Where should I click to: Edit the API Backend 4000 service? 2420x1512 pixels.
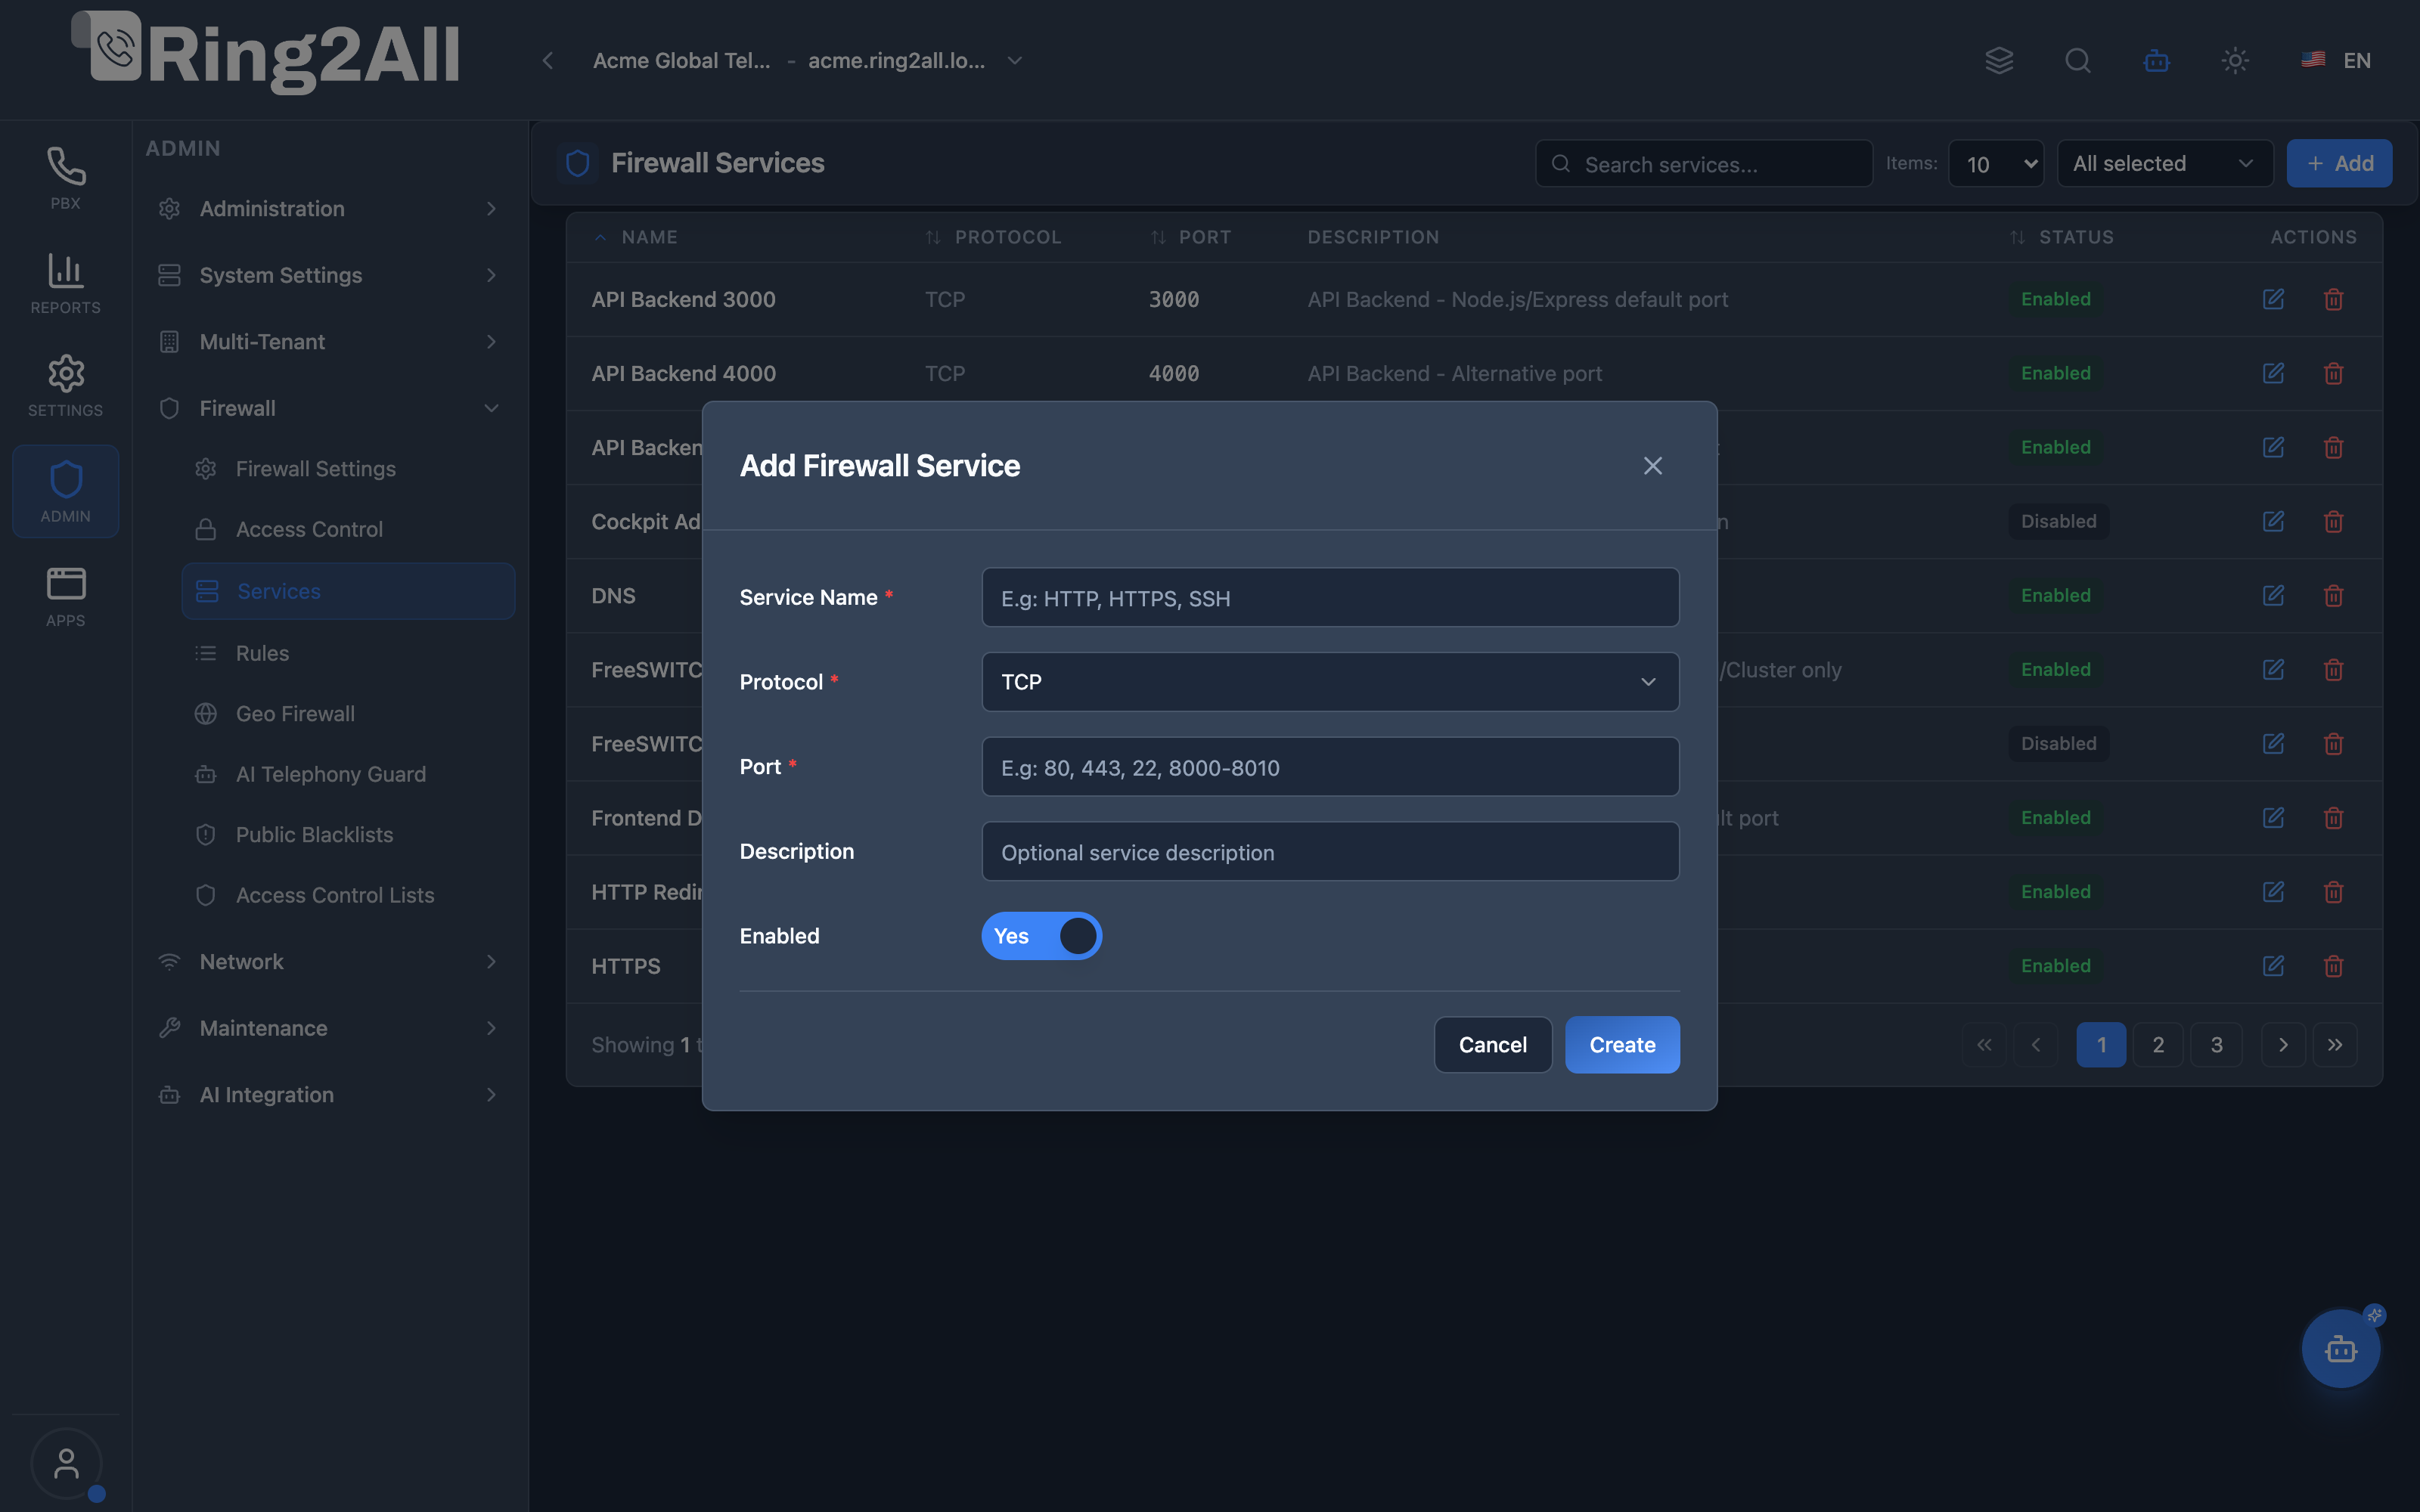(x=2273, y=373)
